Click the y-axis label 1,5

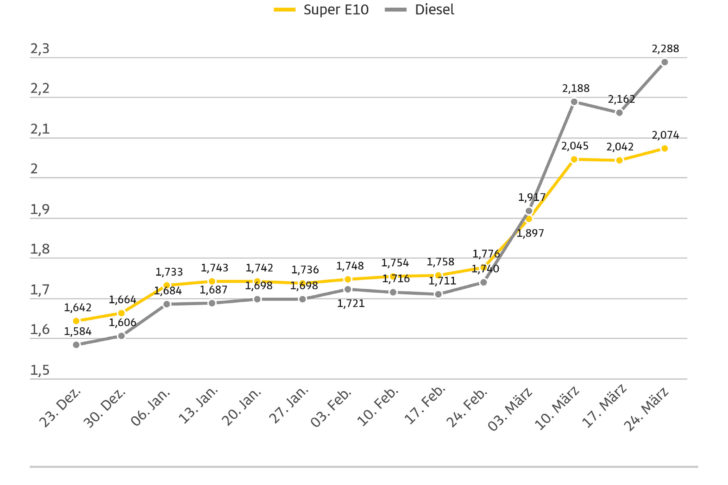click(x=40, y=371)
